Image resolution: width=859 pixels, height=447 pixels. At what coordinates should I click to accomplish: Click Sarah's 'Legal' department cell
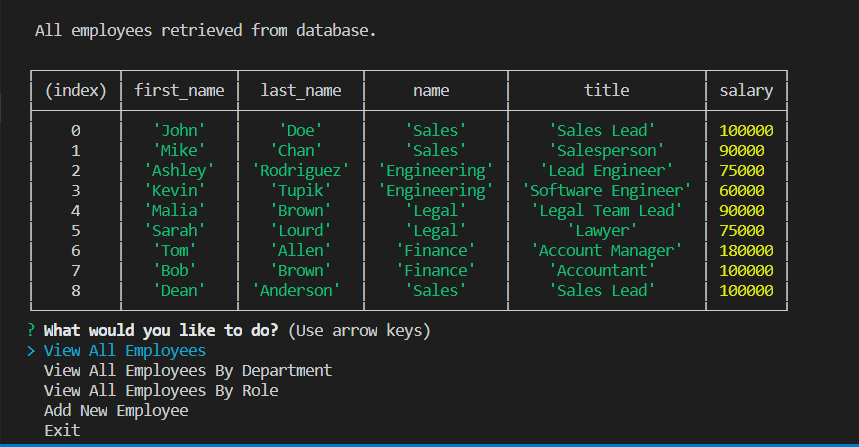436,231
